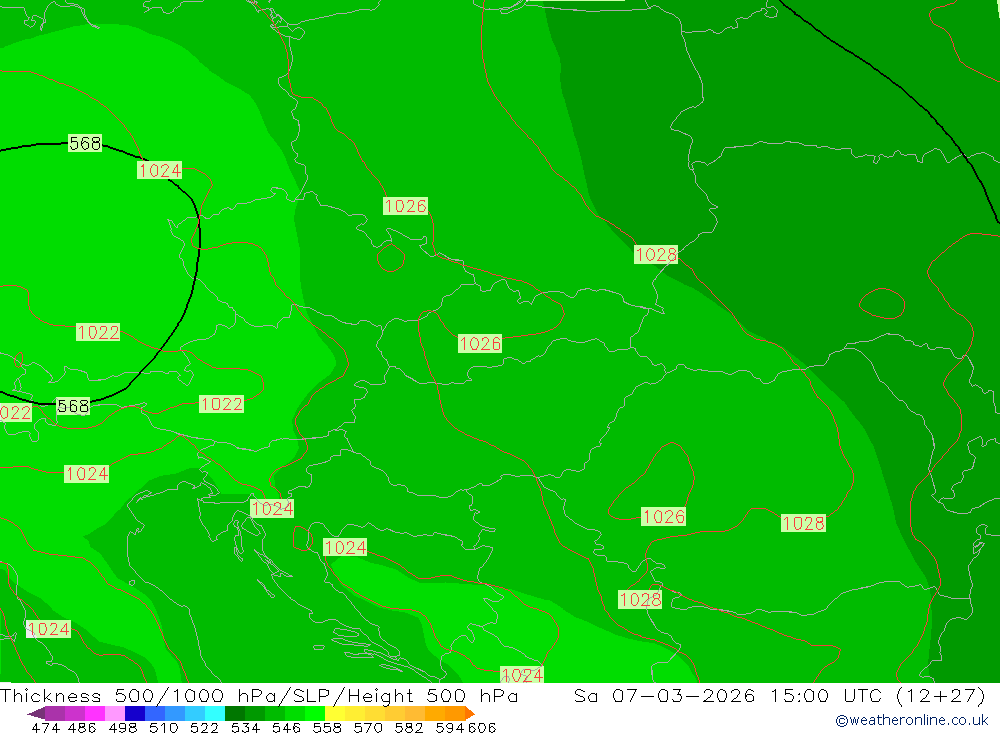Click the 568 label beside the topmost 1024 label
Image resolution: width=1000 pixels, height=733 pixels.
pos(85,144)
